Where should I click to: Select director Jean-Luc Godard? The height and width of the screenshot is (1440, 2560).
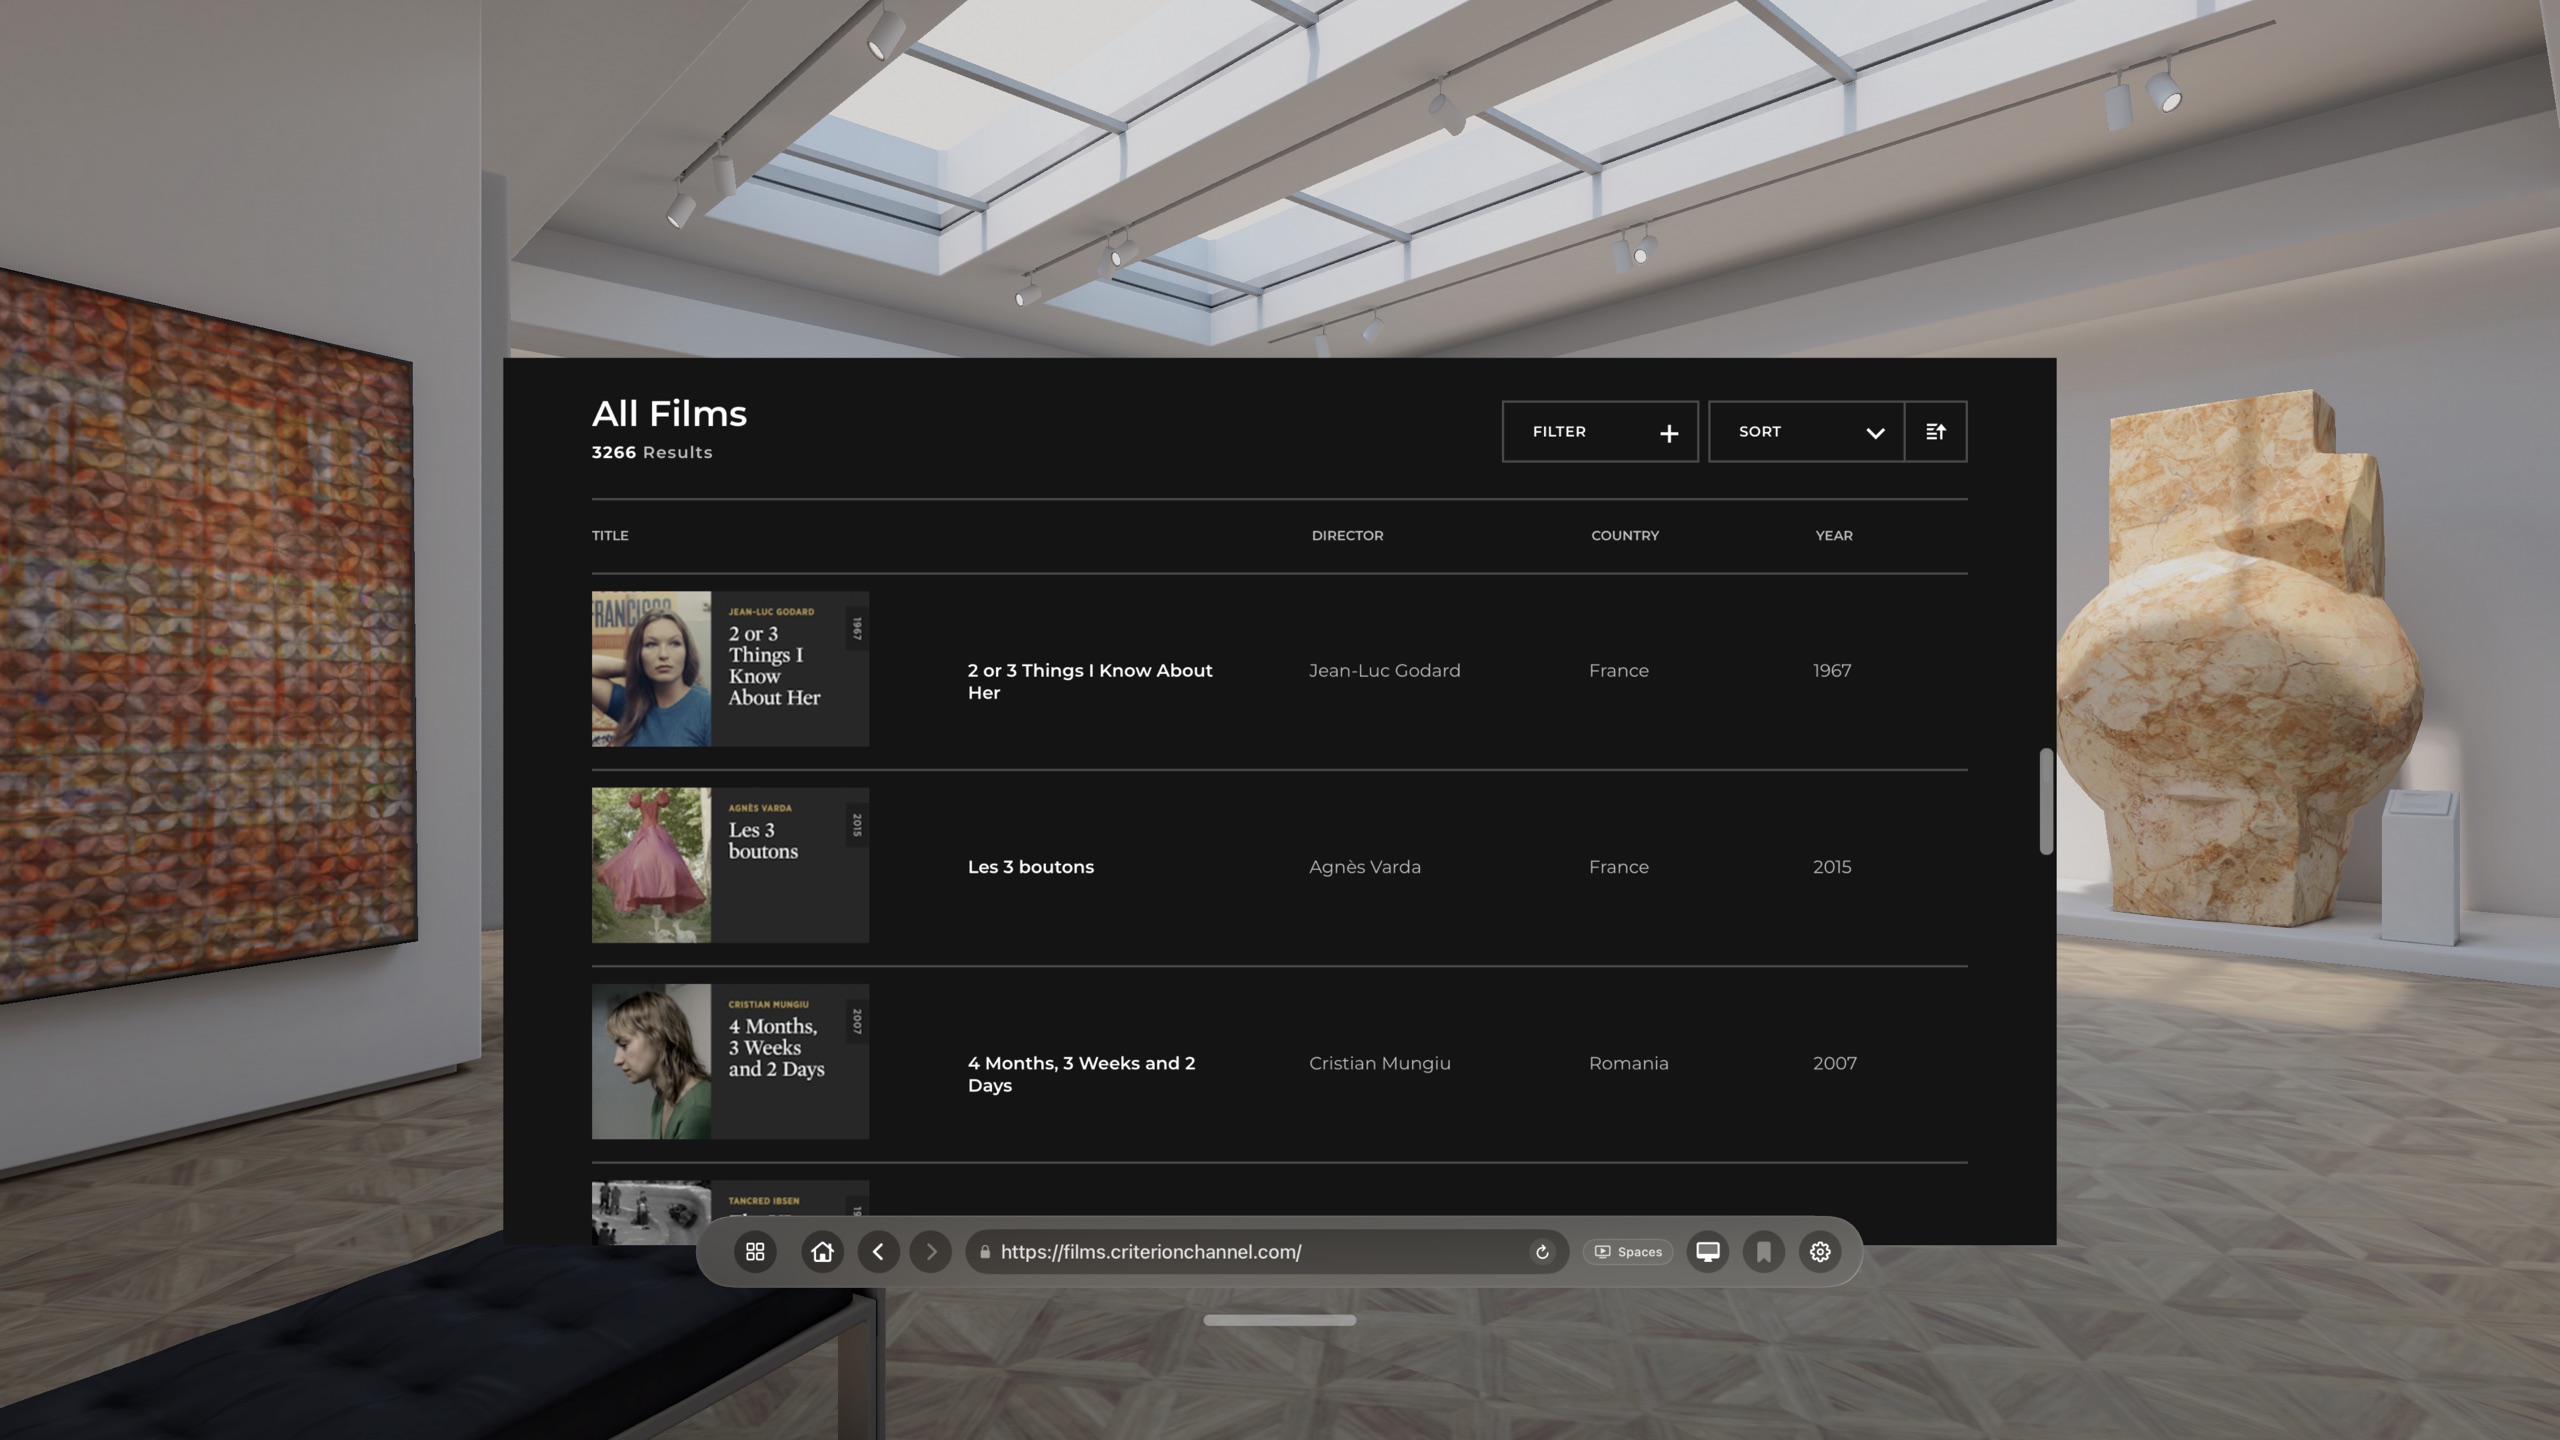point(1385,671)
